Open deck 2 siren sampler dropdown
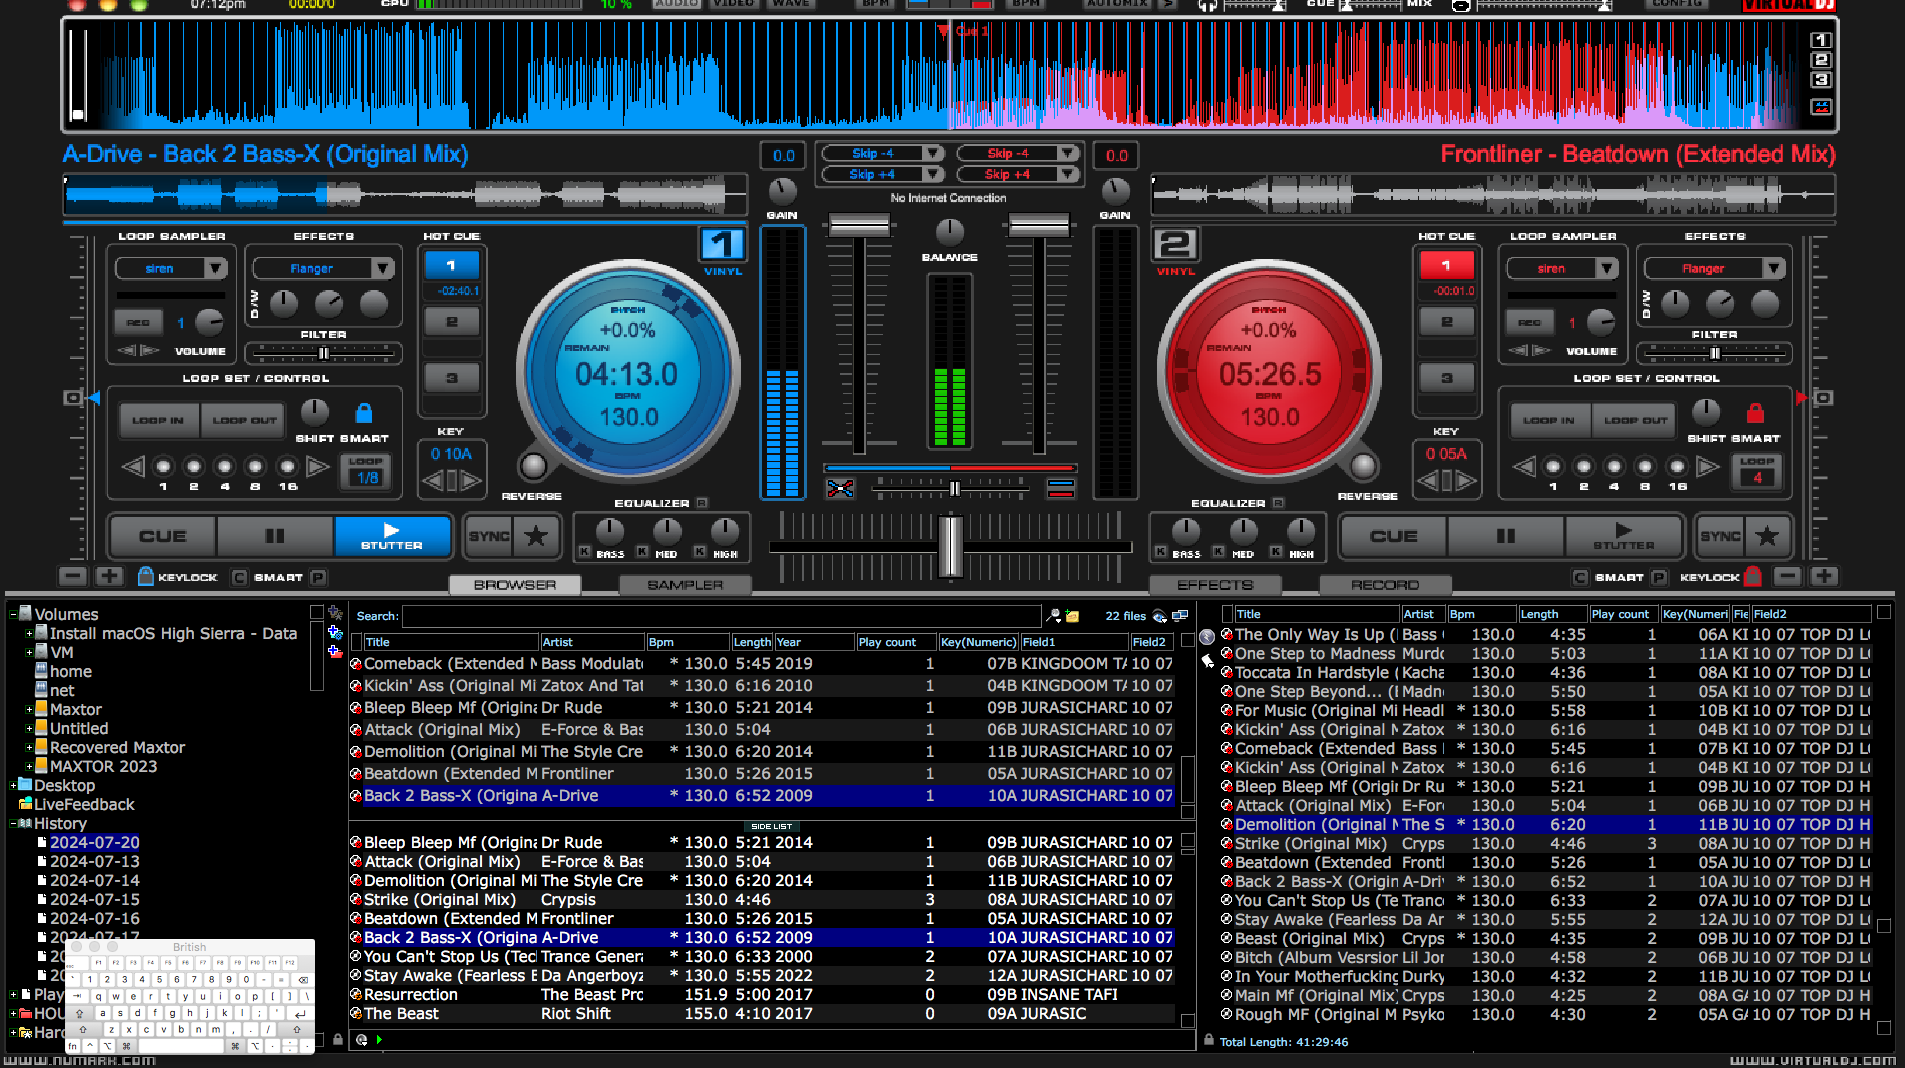Viewport: 1905px width, 1068px height. pyautogui.click(x=1606, y=268)
